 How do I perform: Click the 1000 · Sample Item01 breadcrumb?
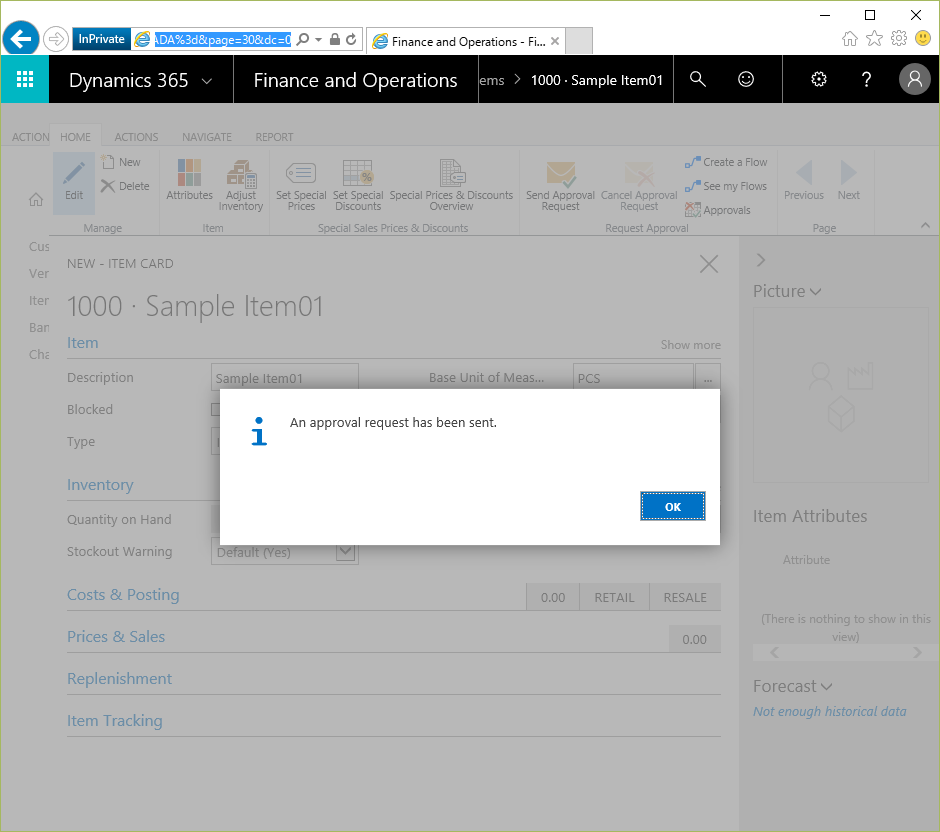pos(596,80)
